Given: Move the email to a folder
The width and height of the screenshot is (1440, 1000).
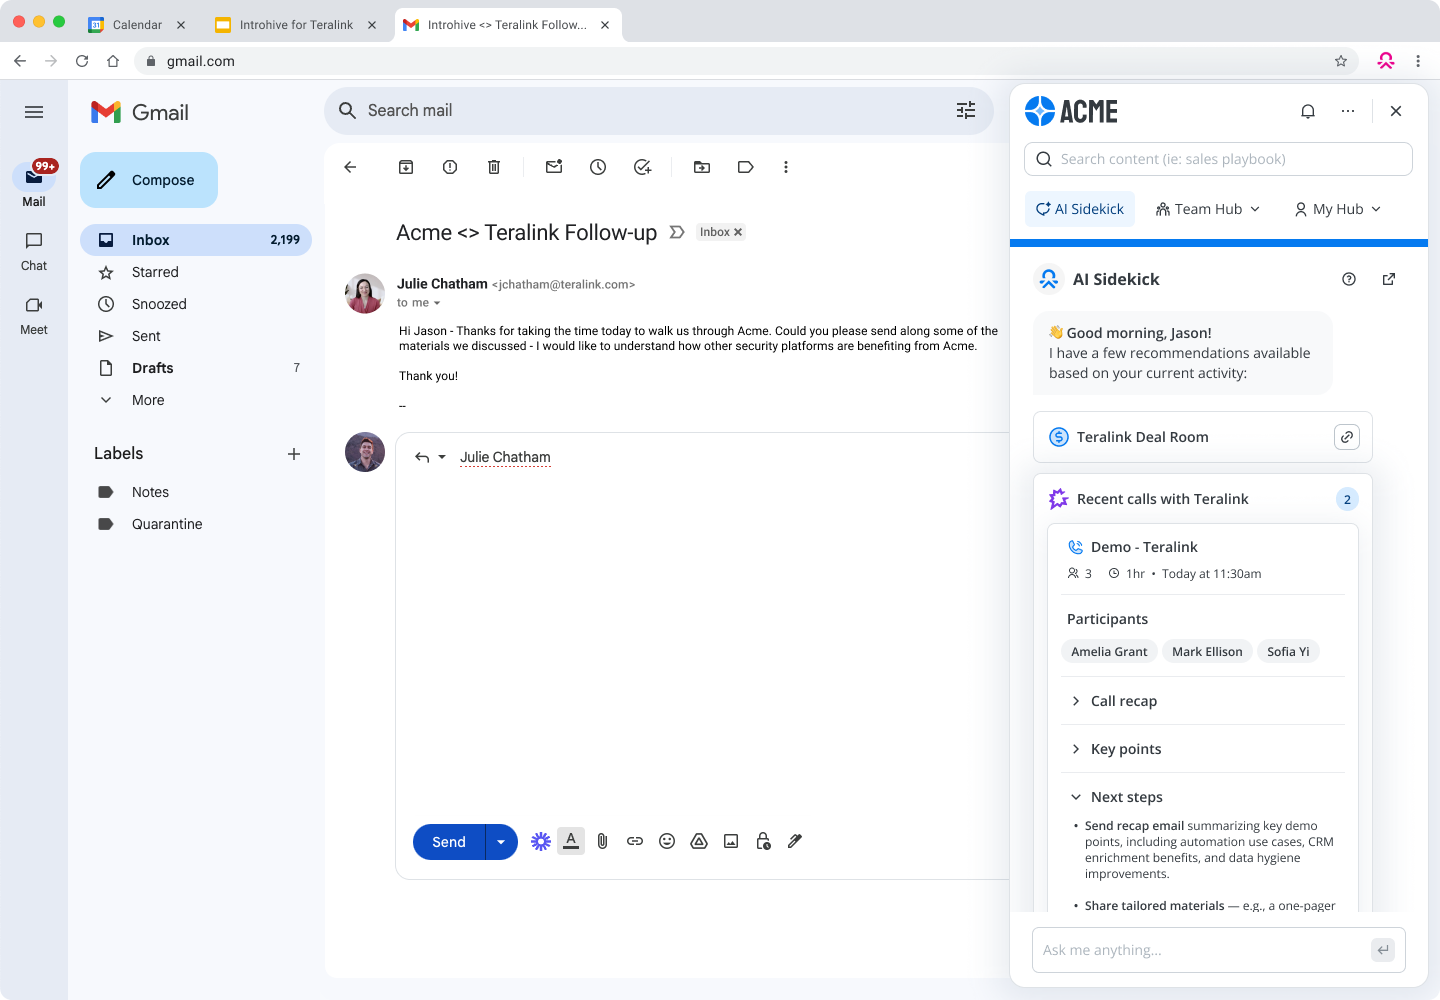Looking at the screenshot, I should [x=702, y=167].
